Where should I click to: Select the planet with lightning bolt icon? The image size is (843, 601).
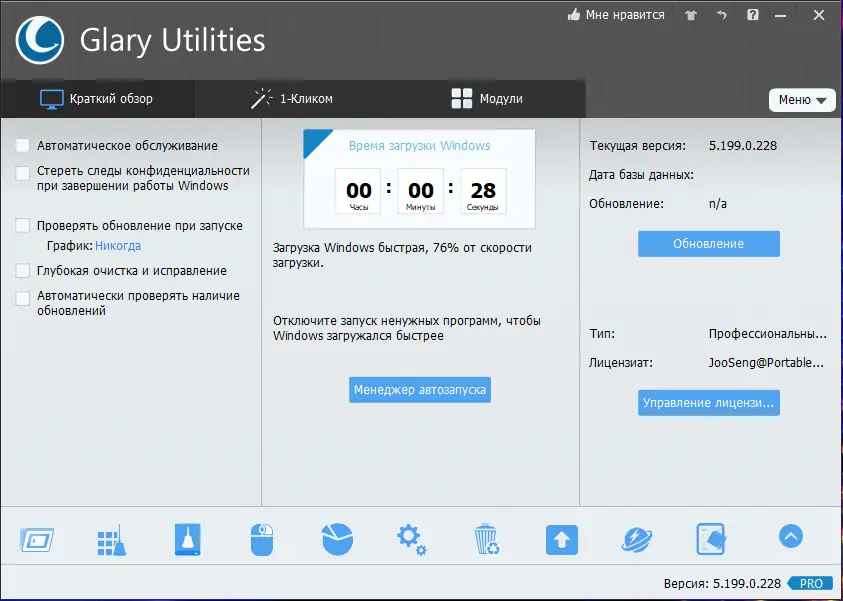636,538
